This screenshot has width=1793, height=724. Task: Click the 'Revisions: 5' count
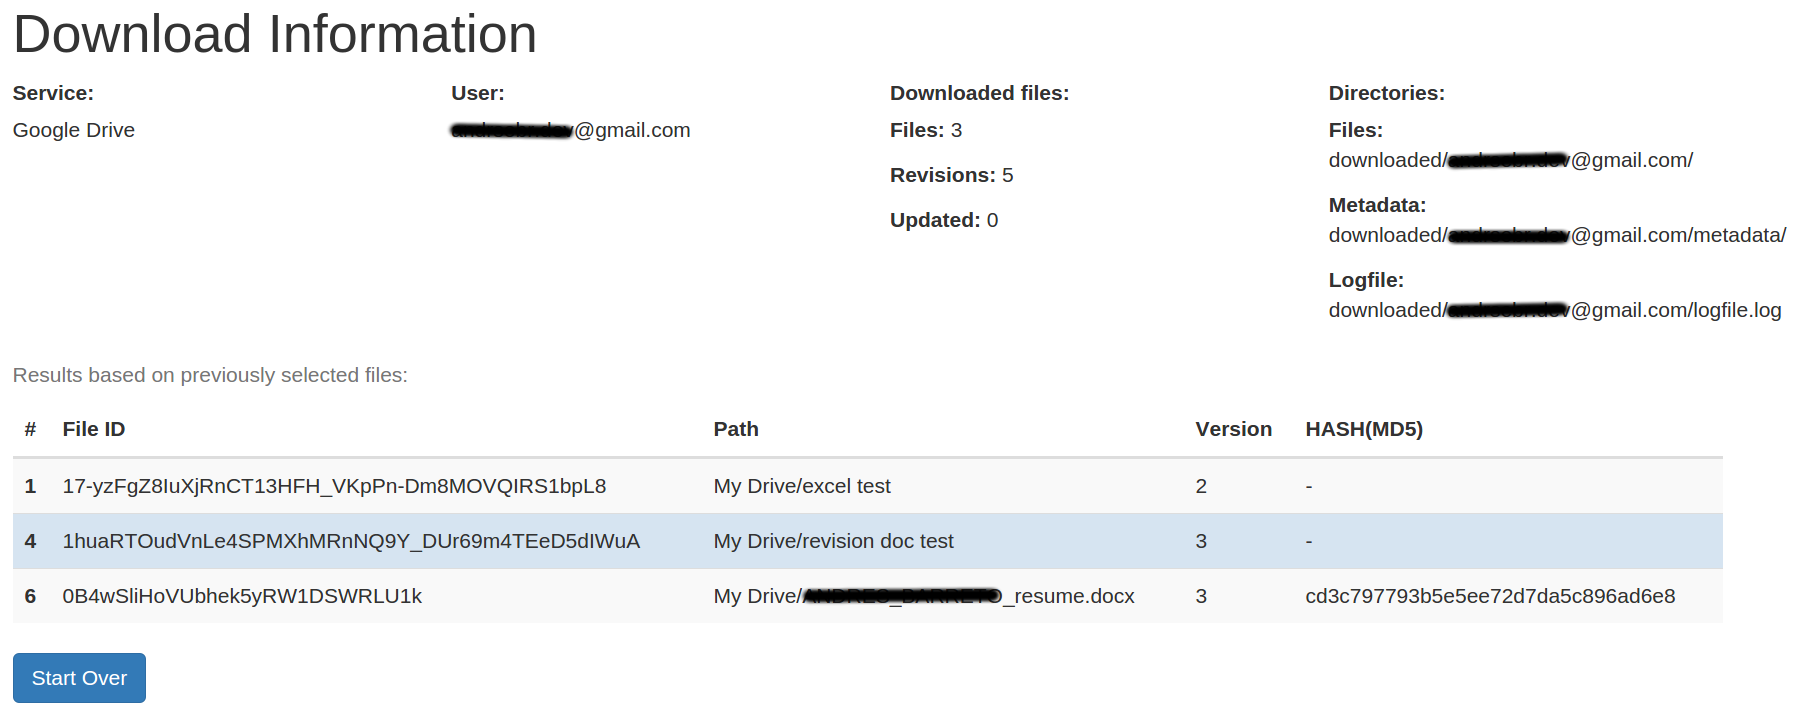pyautogui.click(x=951, y=175)
